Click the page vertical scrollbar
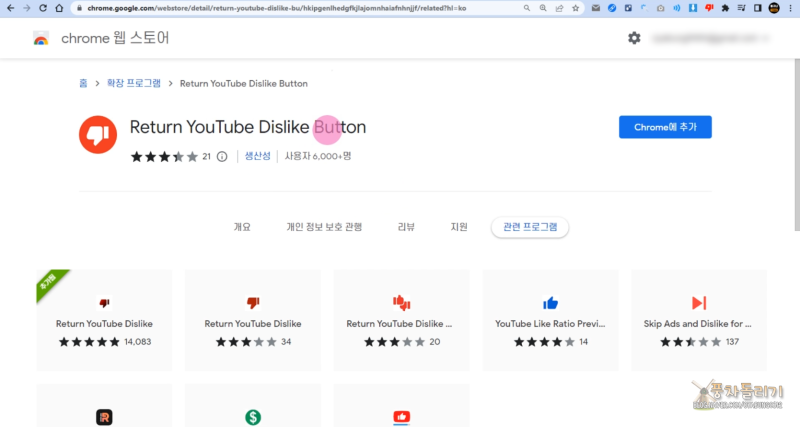The height and width of the screenshot is (427, 800). 797,145
